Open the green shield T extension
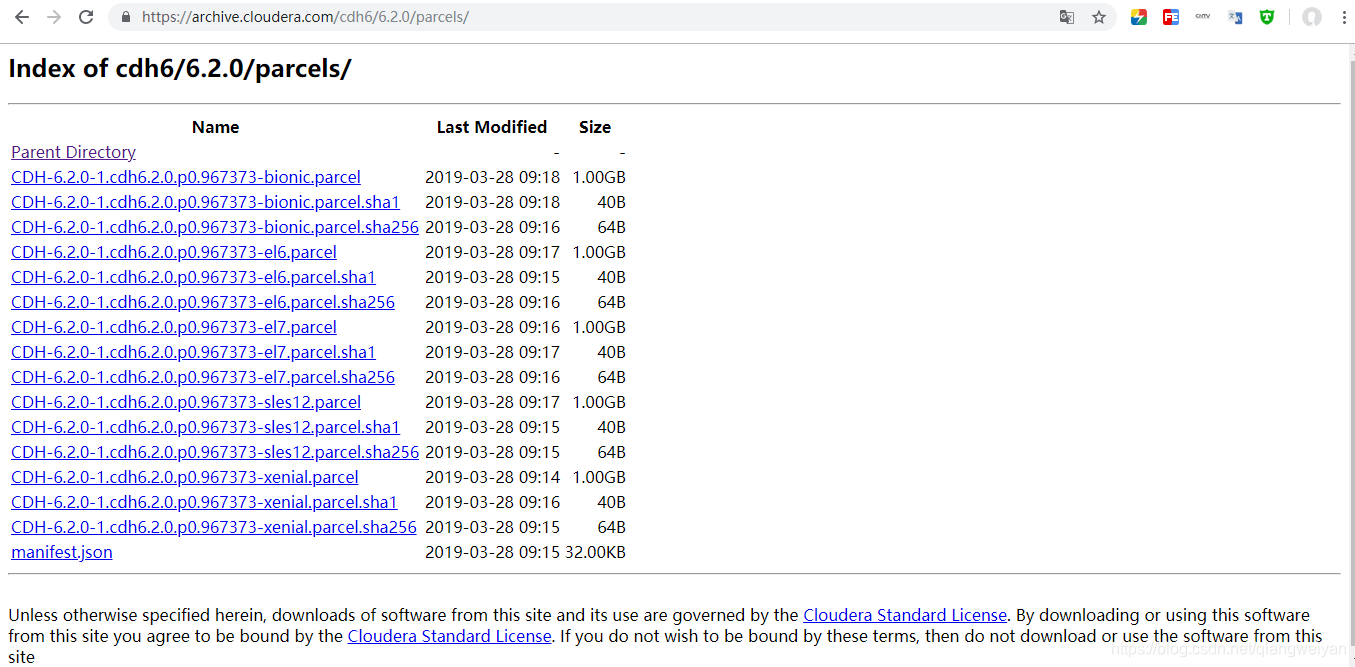The height and width of the screenshot is (667, 1355). pyautogui.click(x=1267, y=17)
